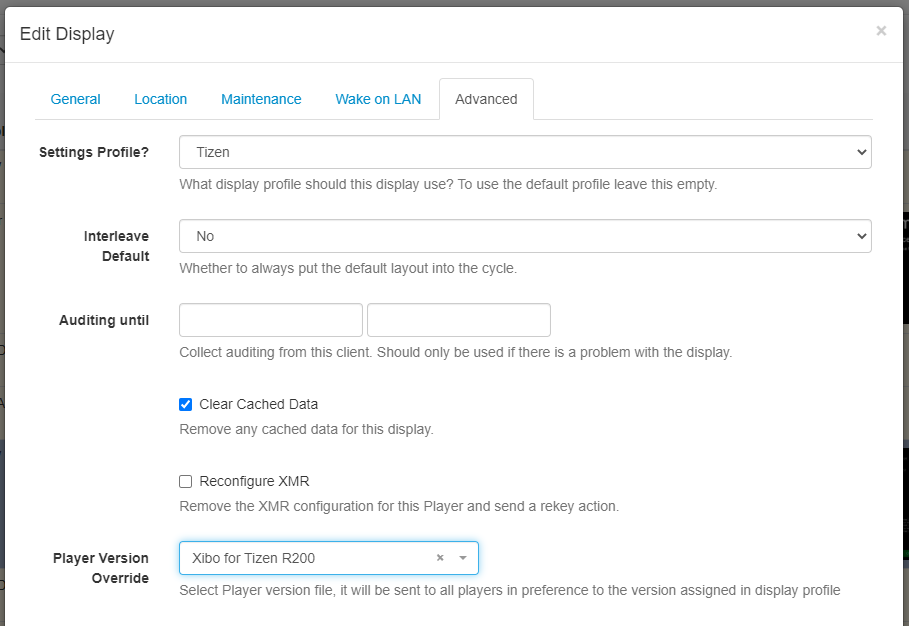Select the Wake on LAN tab
This screenshot has width=909, height=626.
(x=378, y=99)
